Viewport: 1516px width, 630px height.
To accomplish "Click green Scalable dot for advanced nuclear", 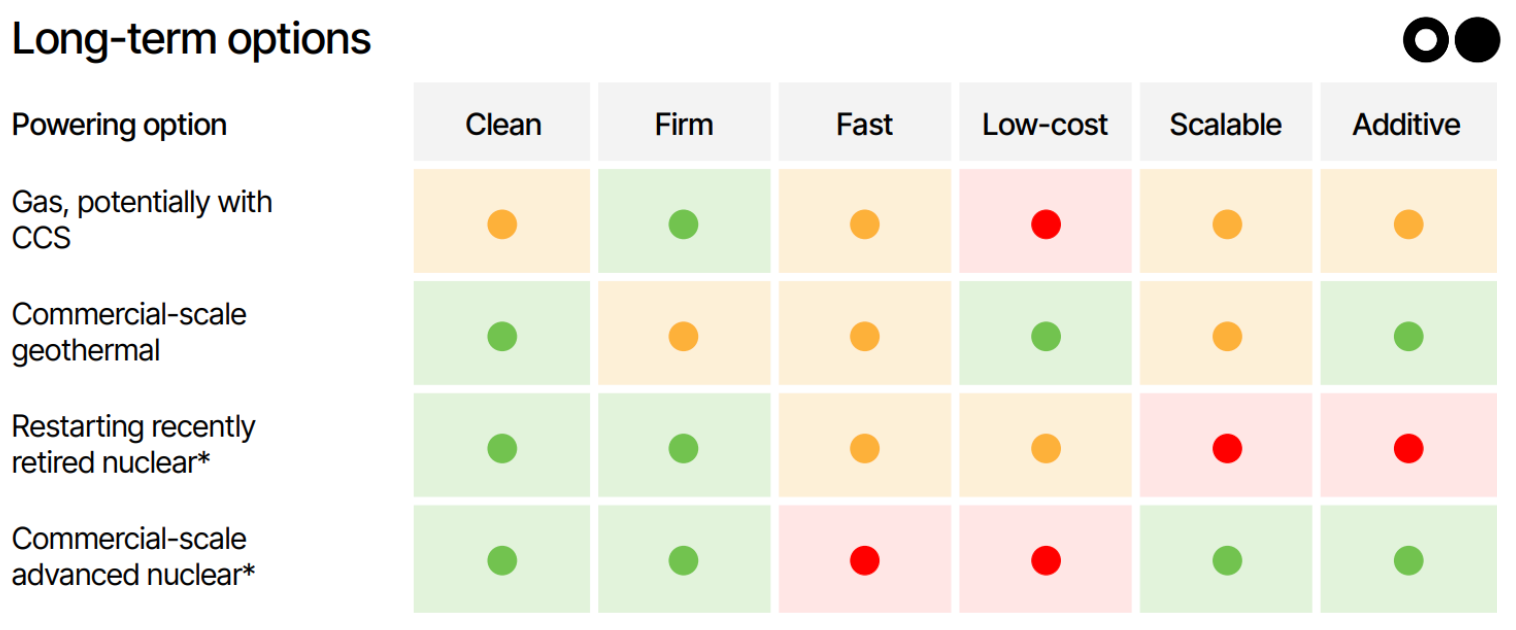I will click(1227, 560).
